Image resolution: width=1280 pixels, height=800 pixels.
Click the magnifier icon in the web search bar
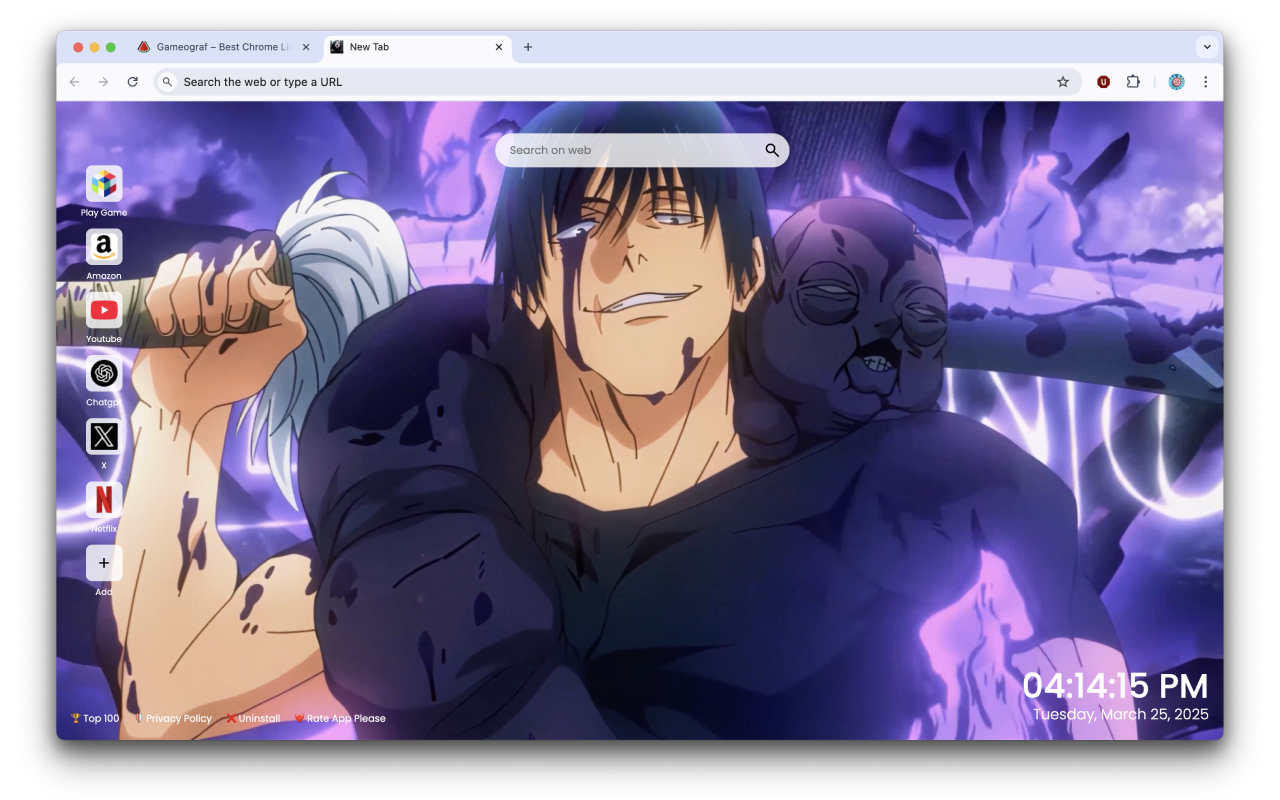pyautogui.click(x=771, y=149)
